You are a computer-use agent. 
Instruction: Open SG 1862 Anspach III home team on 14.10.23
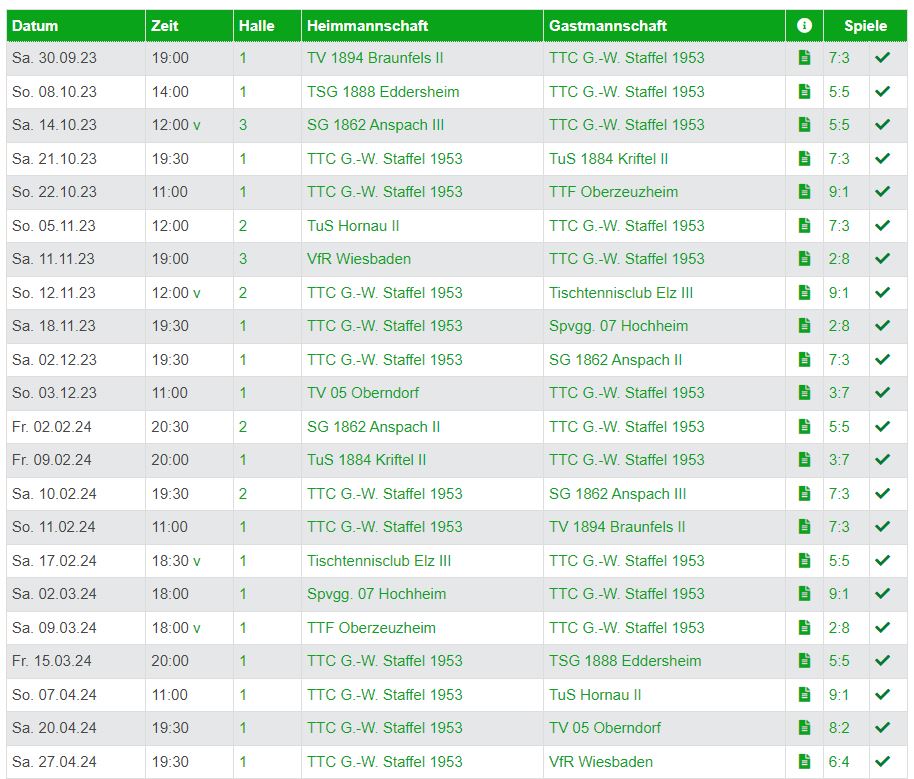[375, 125]
